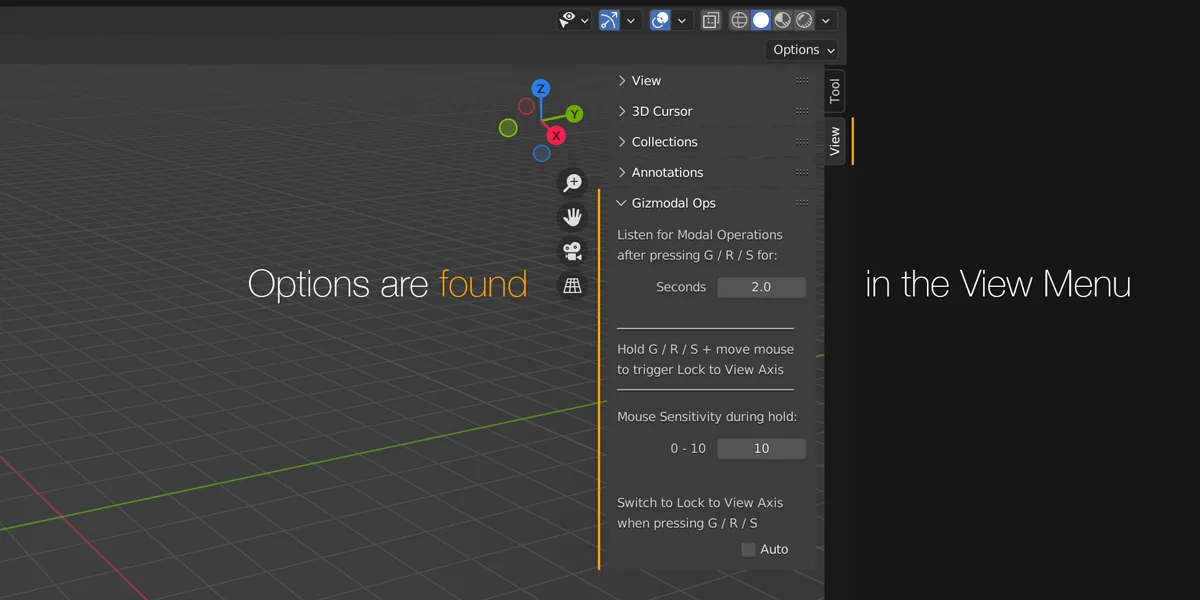Expand the Collections panel

(x=664, y=141)
